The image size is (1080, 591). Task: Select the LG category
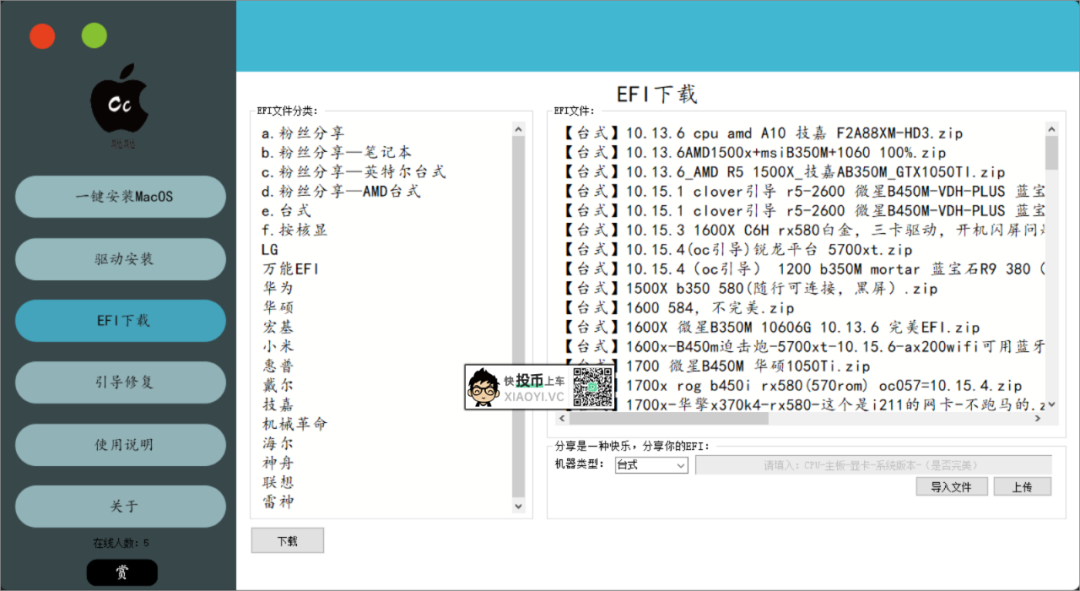270,249
